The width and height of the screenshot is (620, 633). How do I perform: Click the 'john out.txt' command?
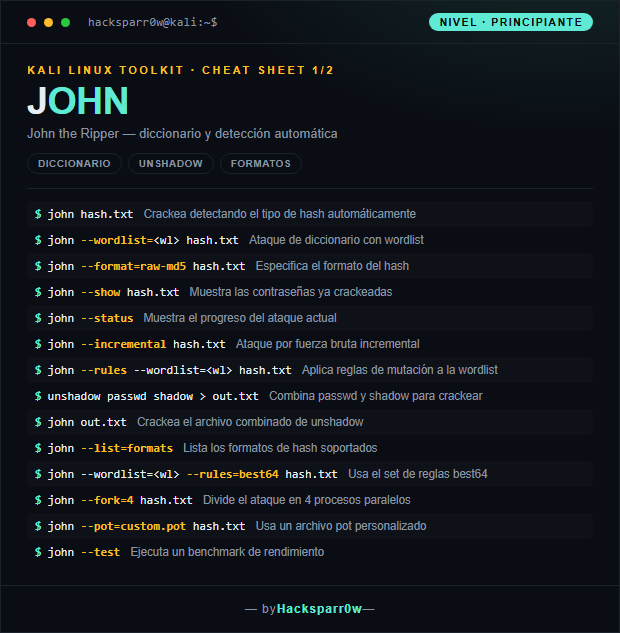pyautogui.click(x=87, y=422)
